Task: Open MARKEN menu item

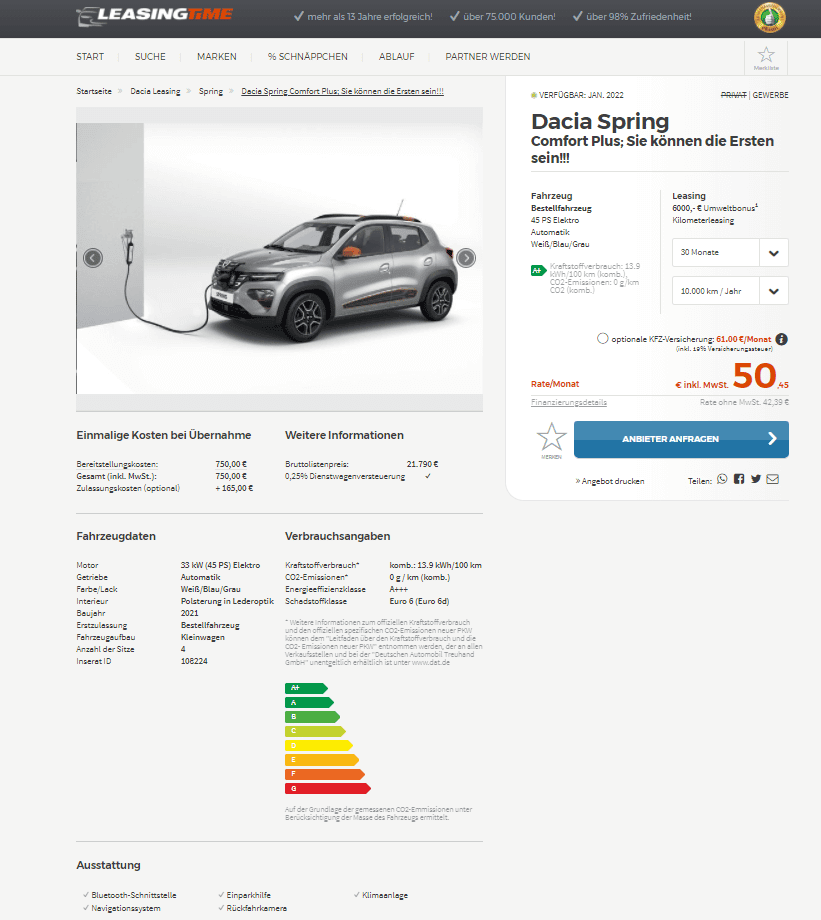Action: click(x=217, y=57)
